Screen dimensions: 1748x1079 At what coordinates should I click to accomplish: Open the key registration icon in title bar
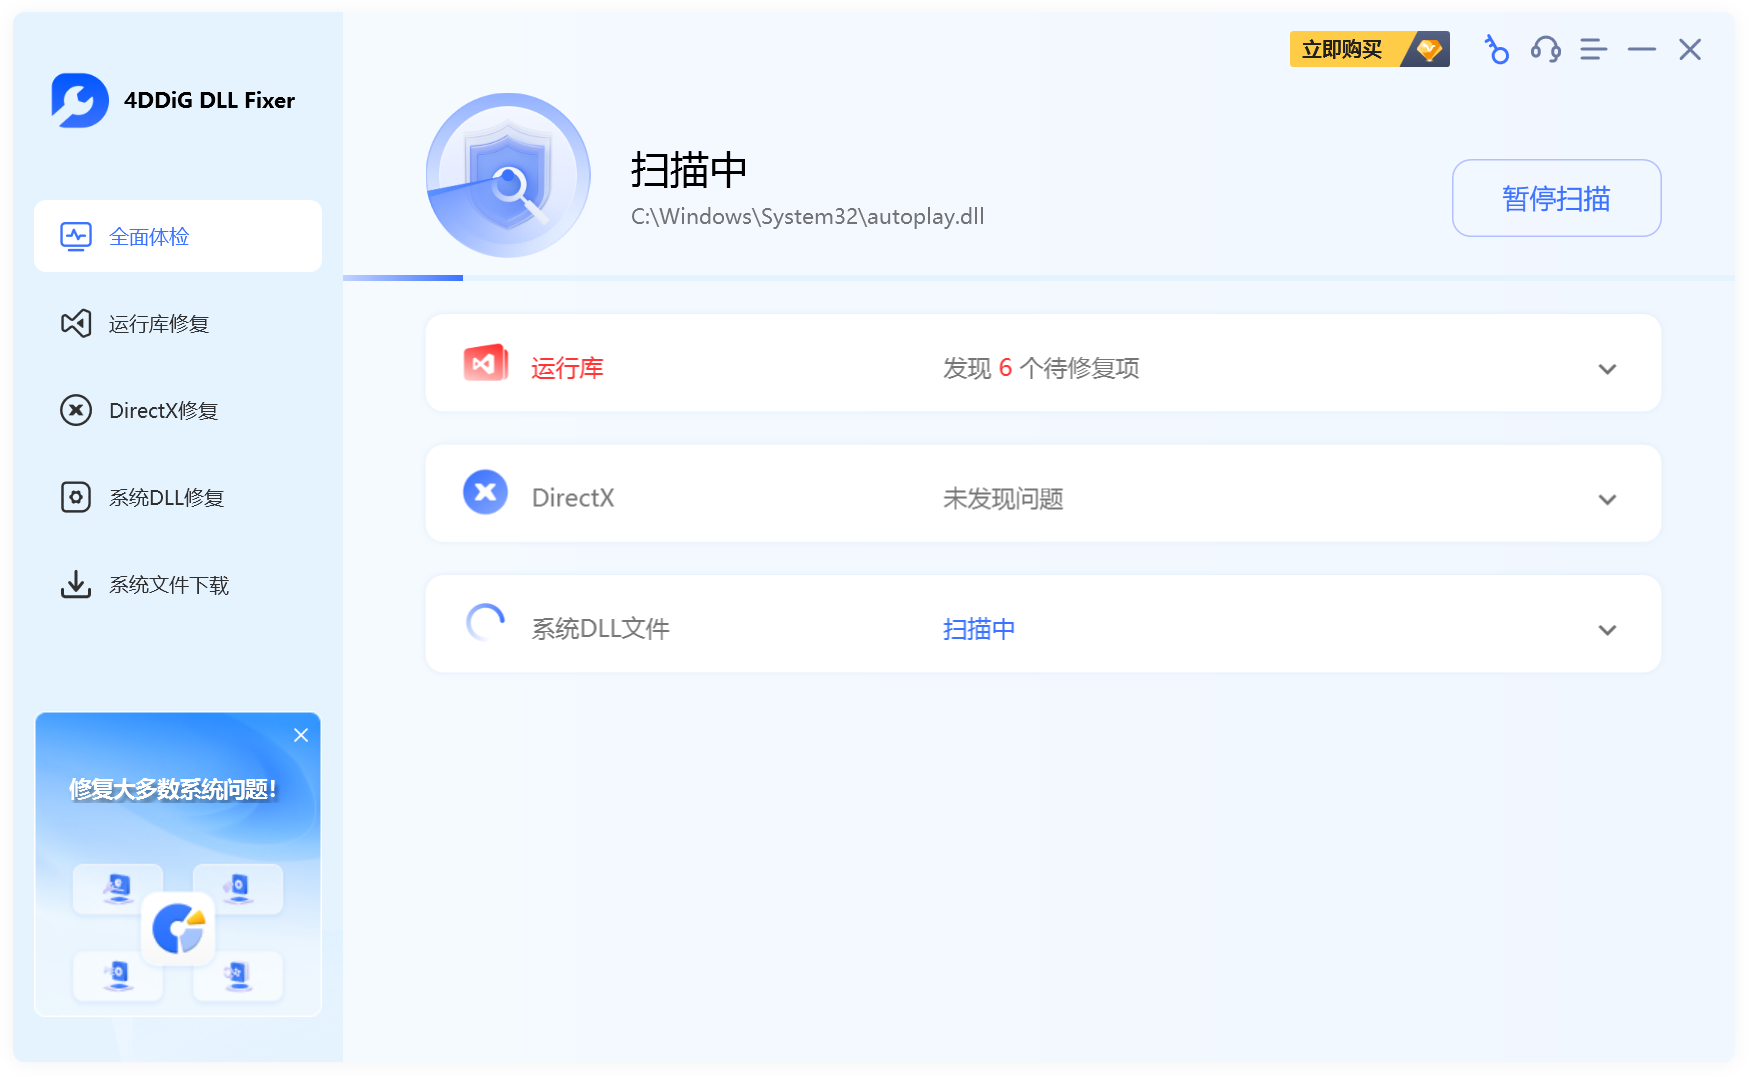(x=1496, y=49)
